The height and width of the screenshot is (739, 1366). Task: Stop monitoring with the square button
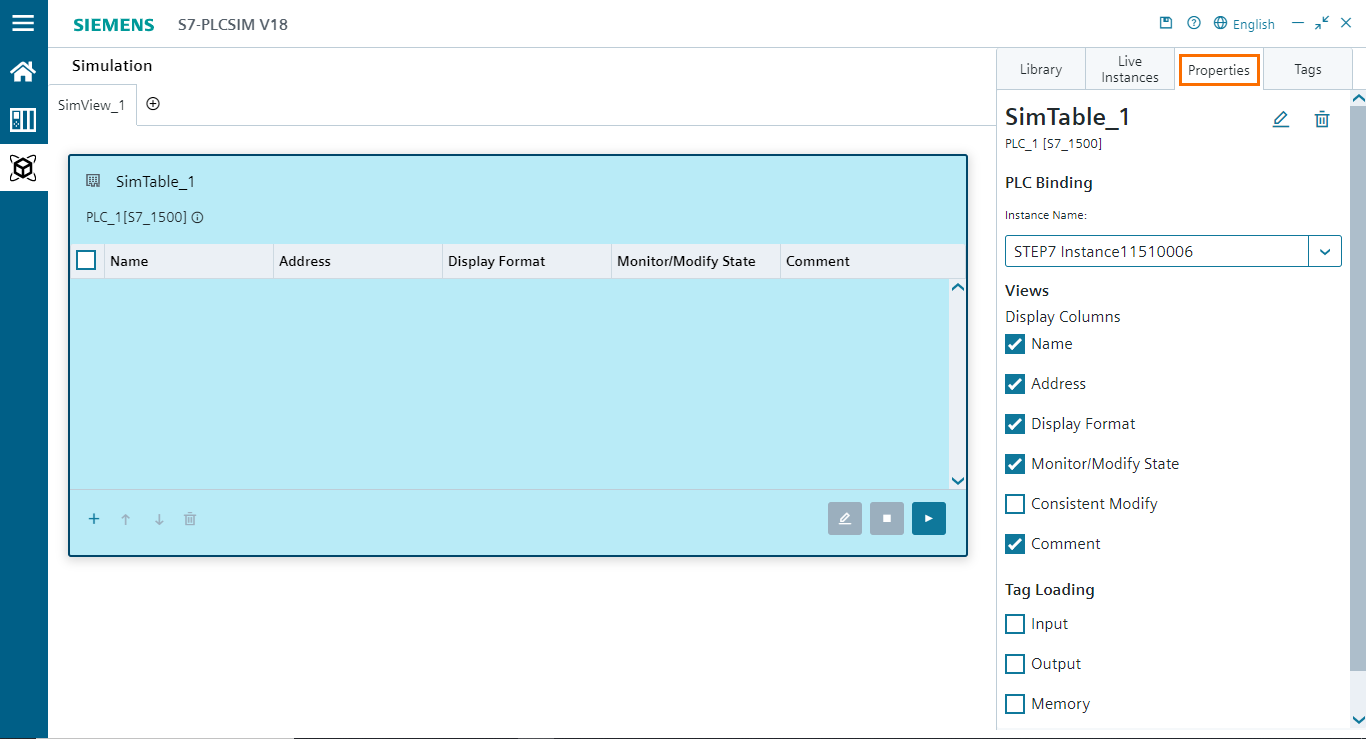(x=887, y=518)
